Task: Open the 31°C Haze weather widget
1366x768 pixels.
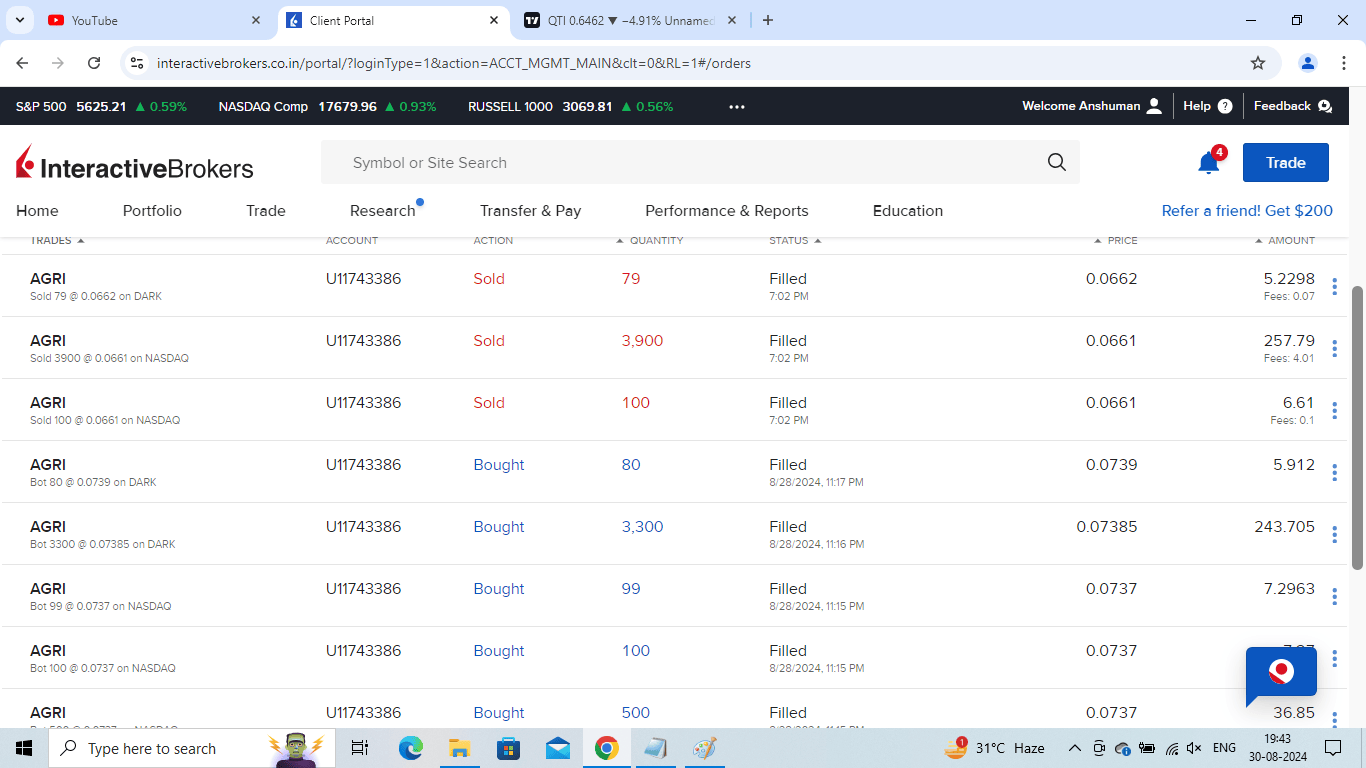Action: [994, 748]
